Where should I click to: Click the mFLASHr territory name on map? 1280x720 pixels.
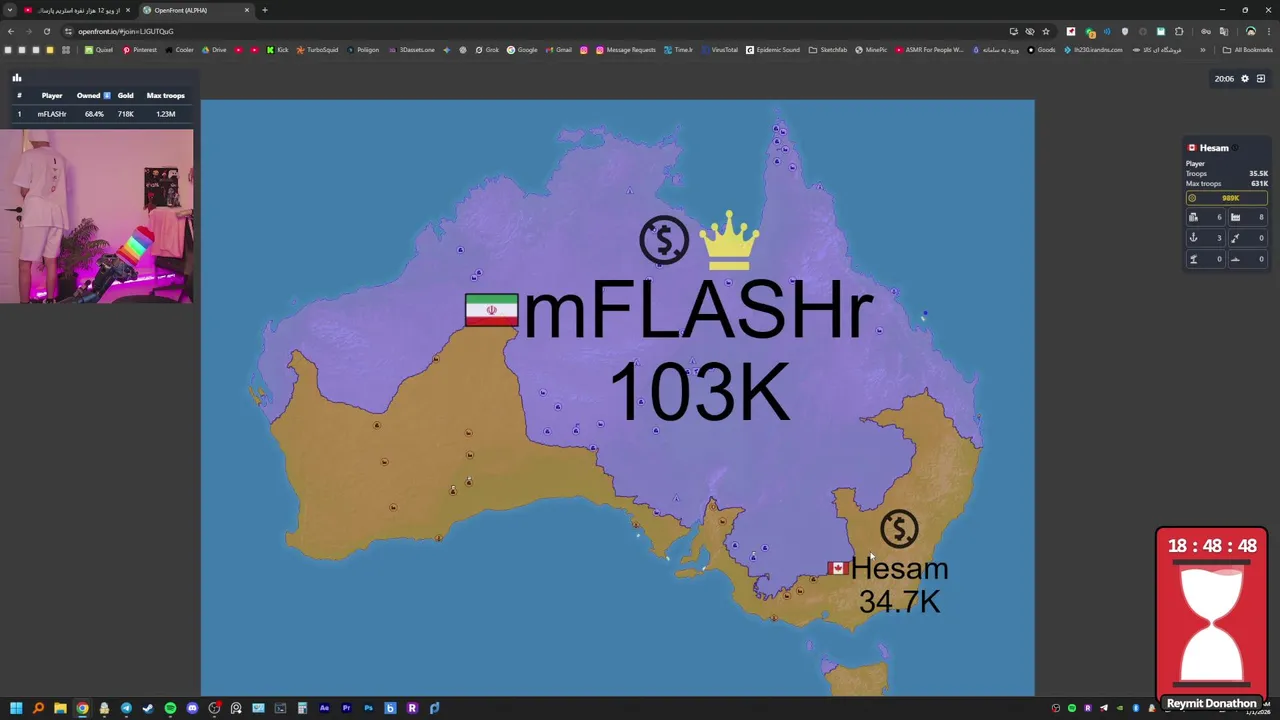[x=698, y=312]
